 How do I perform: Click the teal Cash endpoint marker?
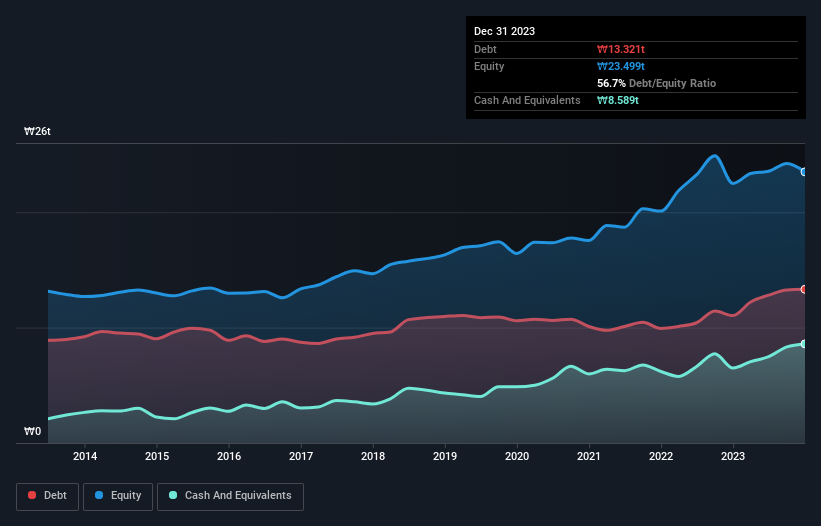[x=804, y=344]
